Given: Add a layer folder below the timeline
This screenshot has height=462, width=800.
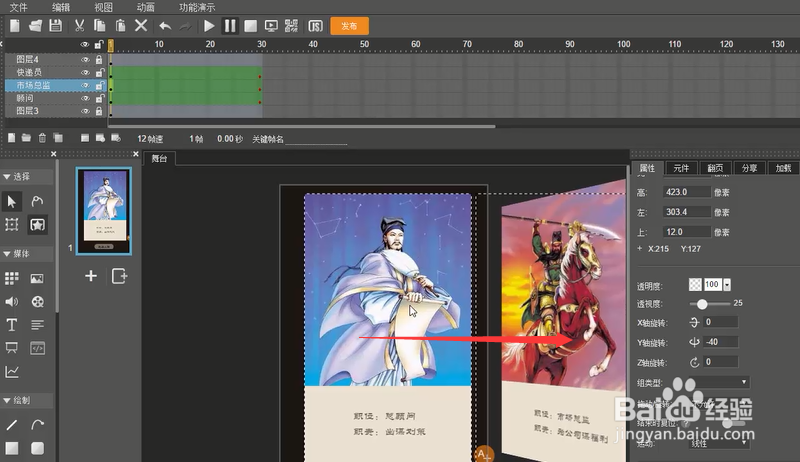Looking at the screenshot, I should pos(26,138).
